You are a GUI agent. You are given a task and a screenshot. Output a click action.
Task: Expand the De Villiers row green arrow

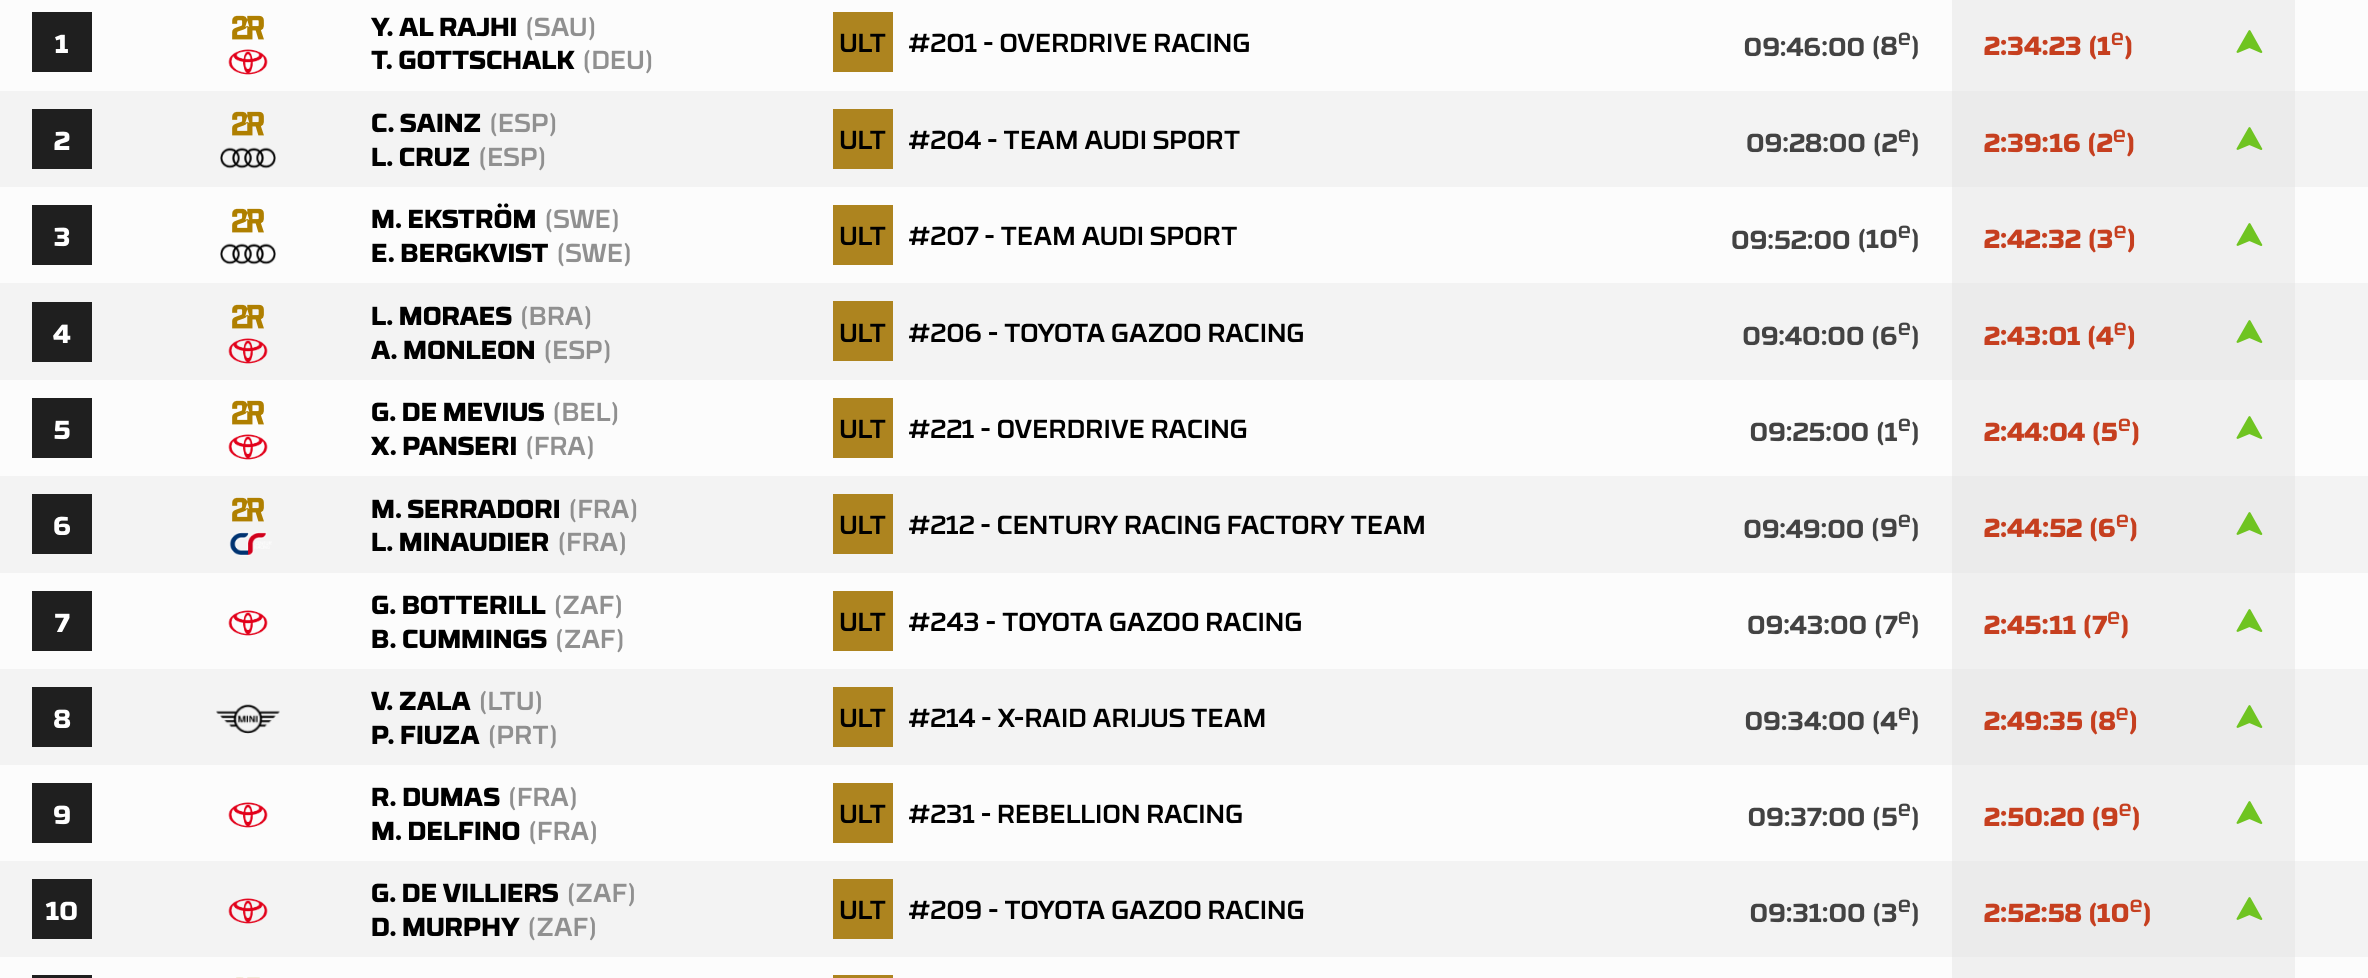2249,910
